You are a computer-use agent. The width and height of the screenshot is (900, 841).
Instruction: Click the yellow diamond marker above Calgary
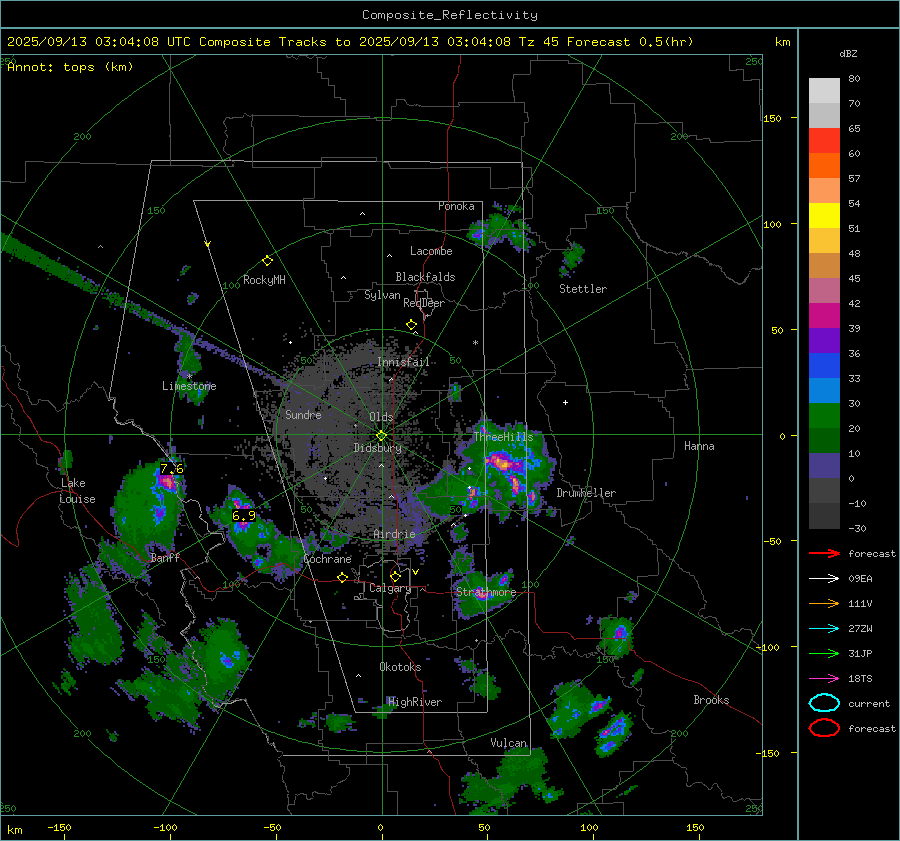click(395, 576)
